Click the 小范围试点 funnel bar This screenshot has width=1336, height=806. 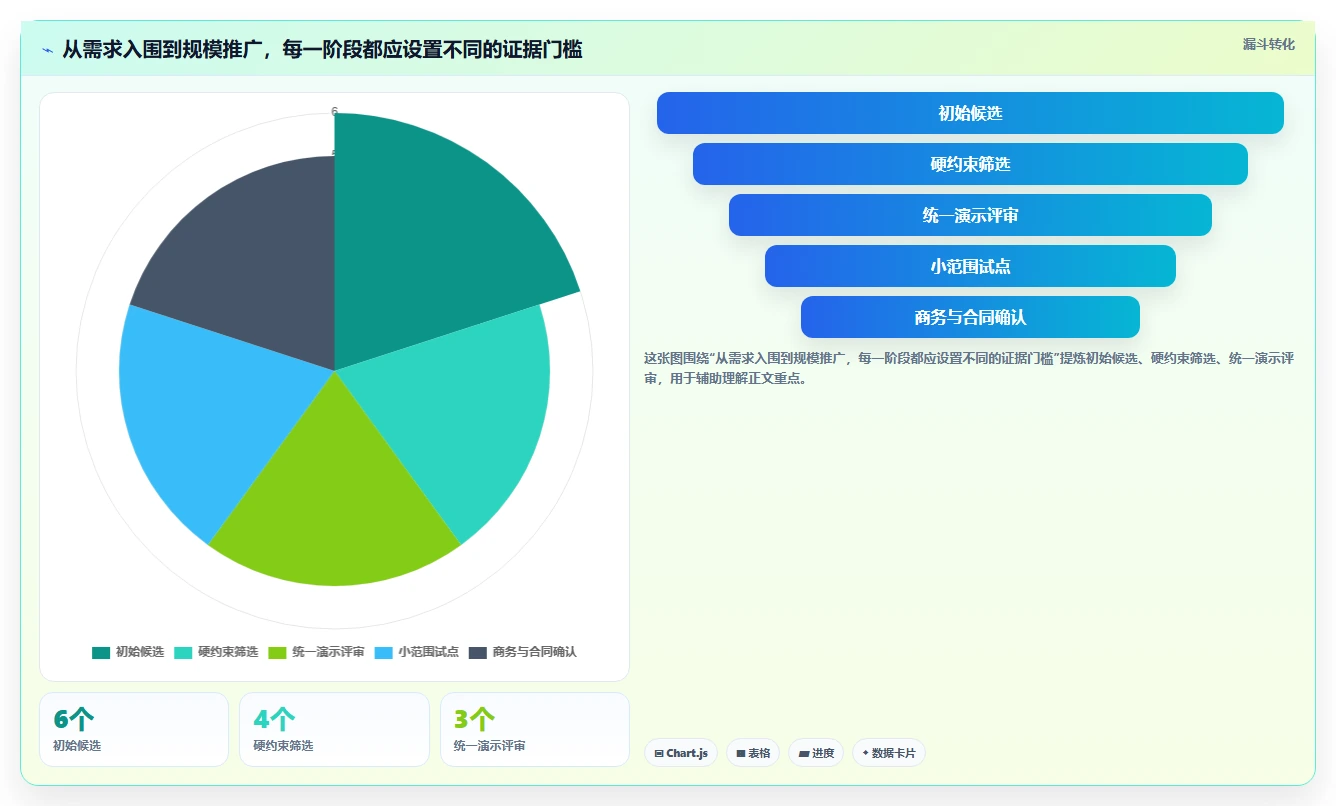point(970,266)
